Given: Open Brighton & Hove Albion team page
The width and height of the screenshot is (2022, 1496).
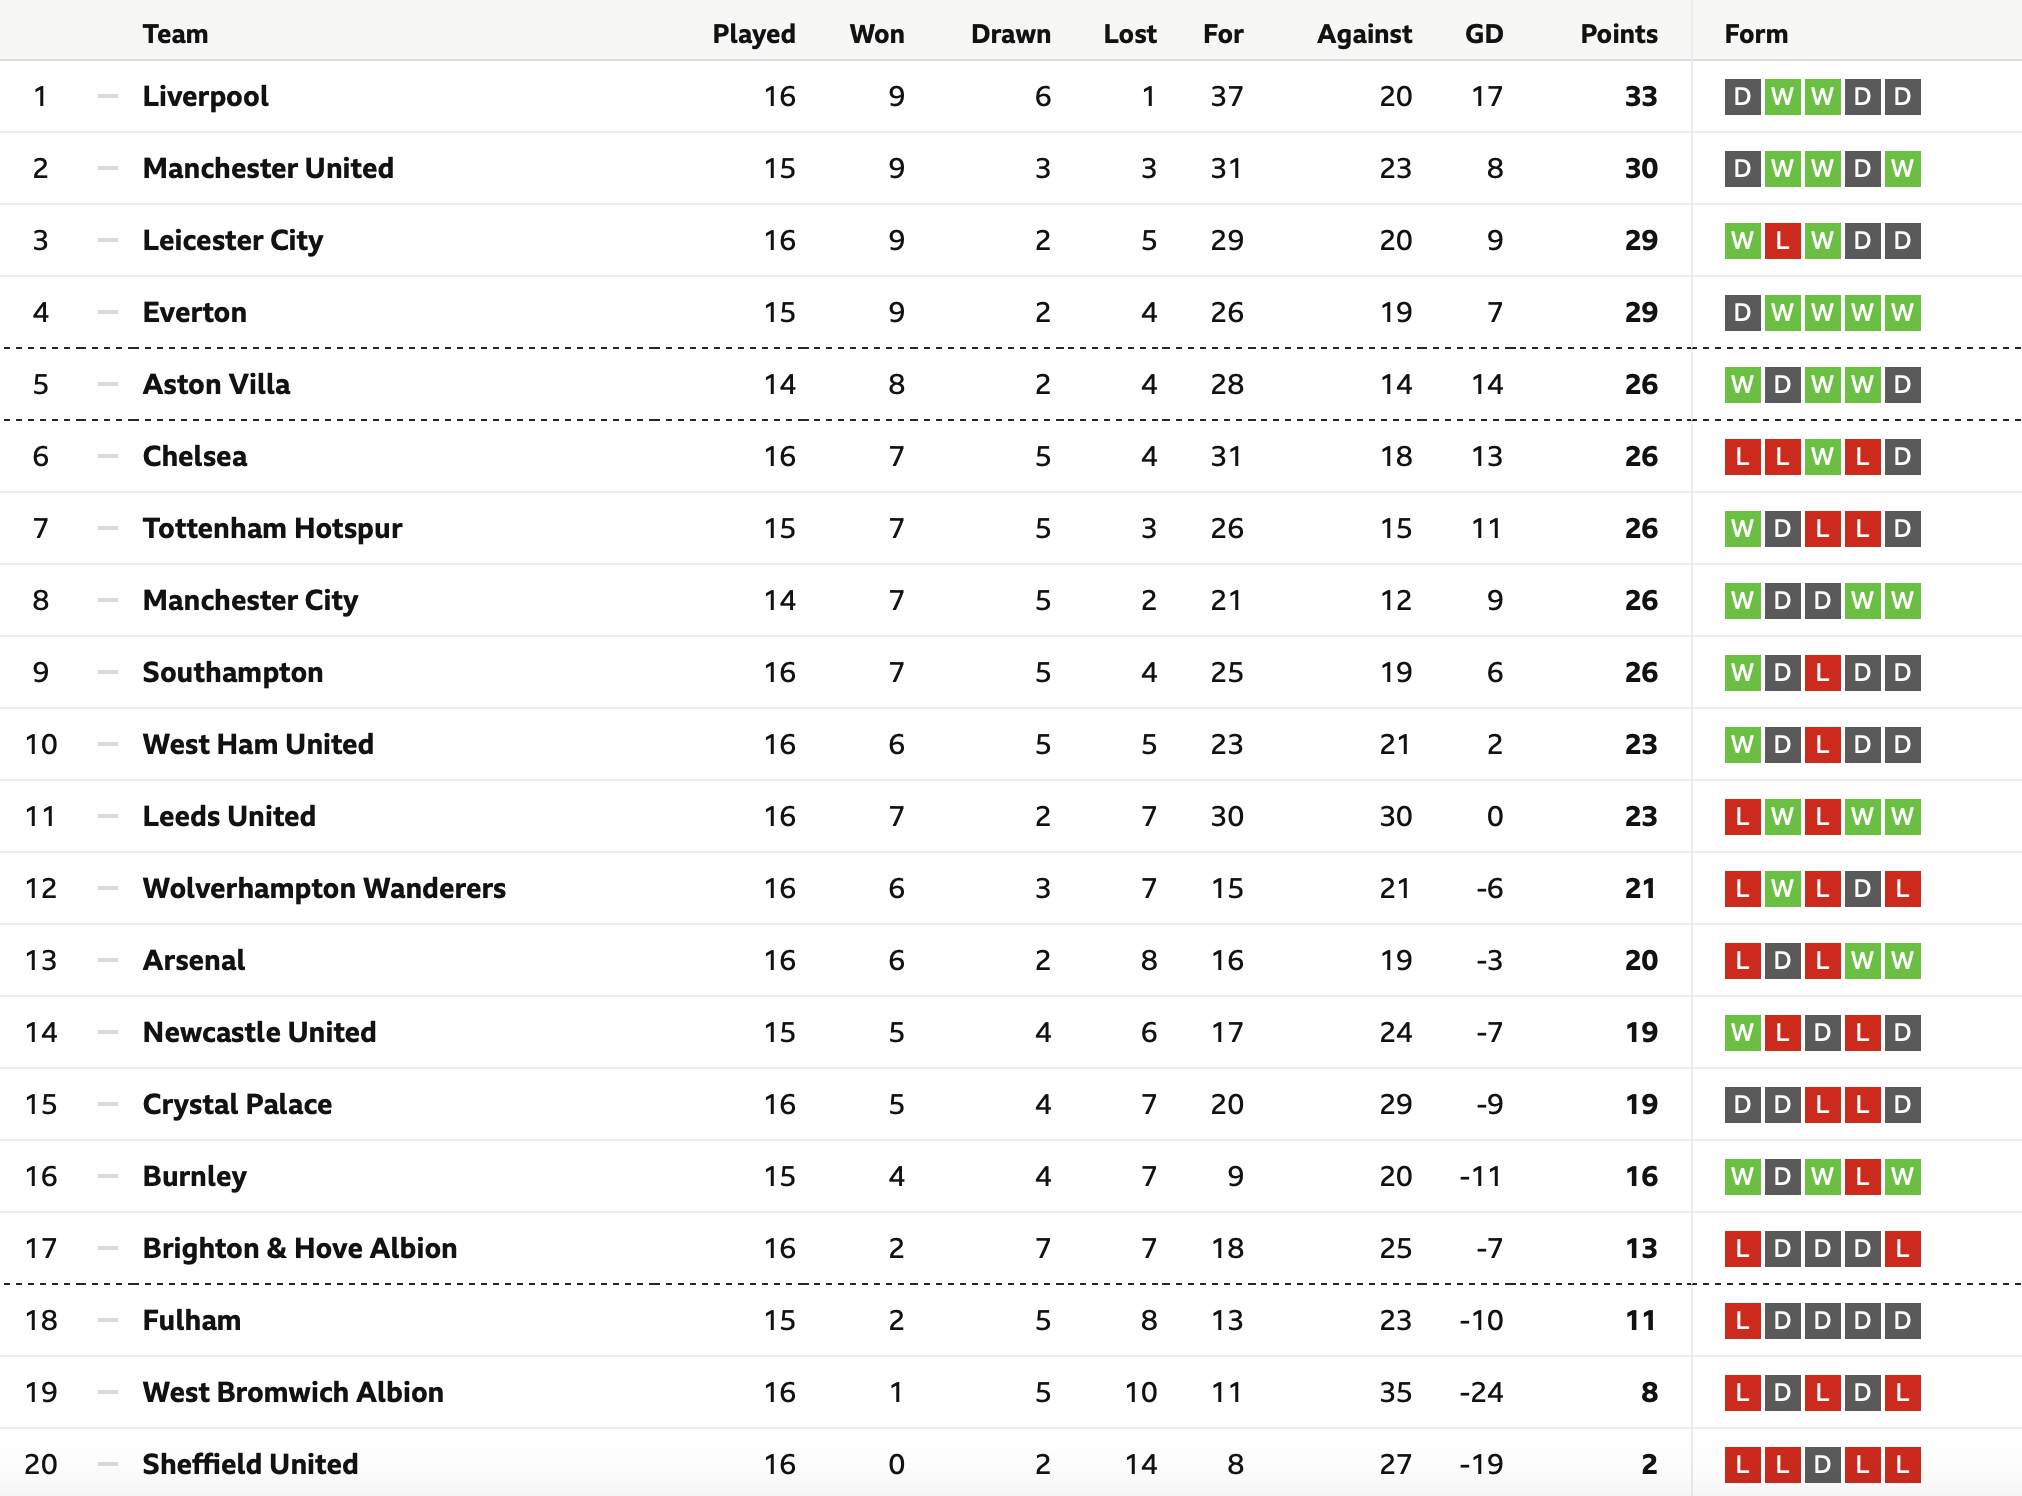Looking at the screenshot, I should coord(300,1248).
